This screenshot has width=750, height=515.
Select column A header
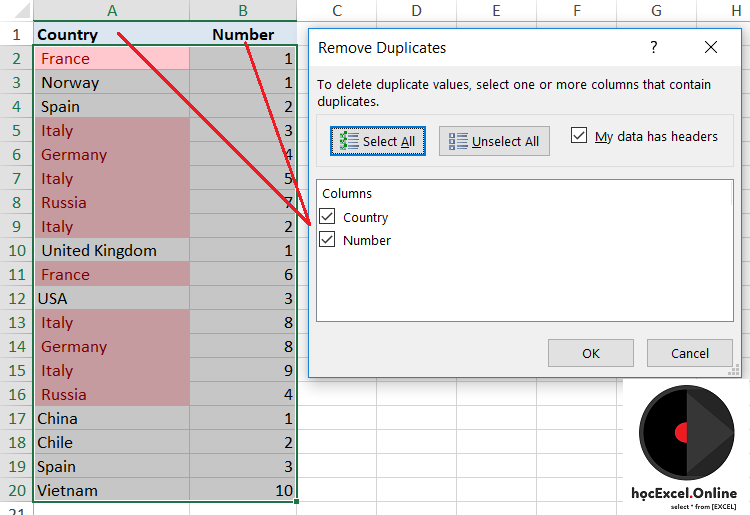coord(111,10)
